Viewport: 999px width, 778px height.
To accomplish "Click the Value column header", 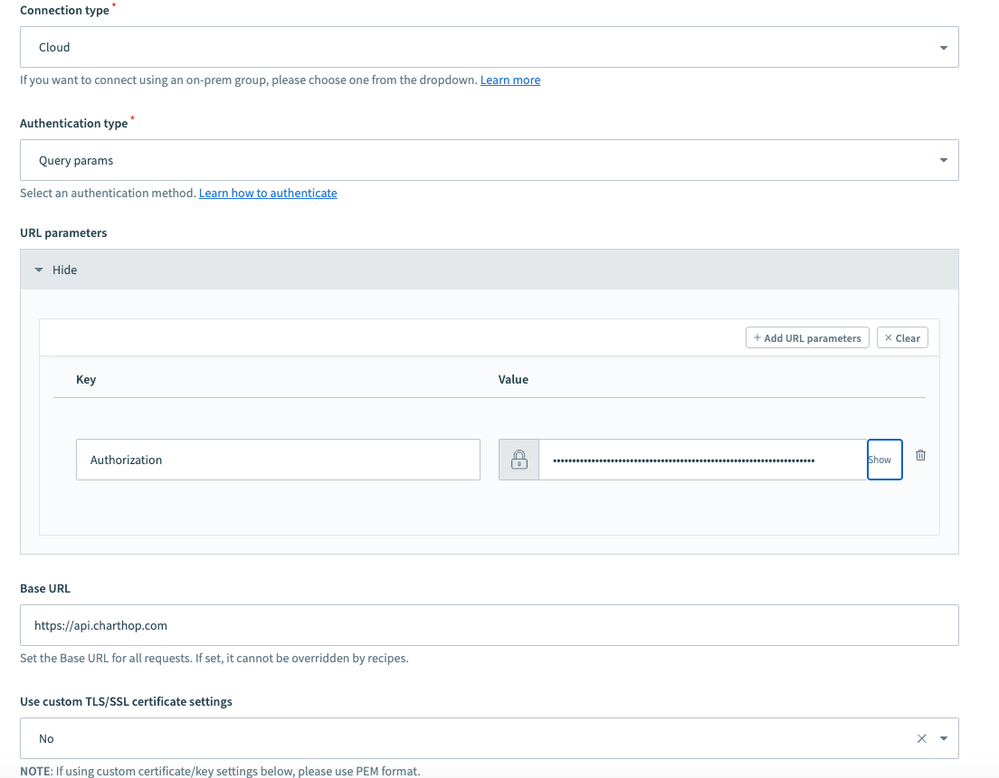I will point(513,380).
